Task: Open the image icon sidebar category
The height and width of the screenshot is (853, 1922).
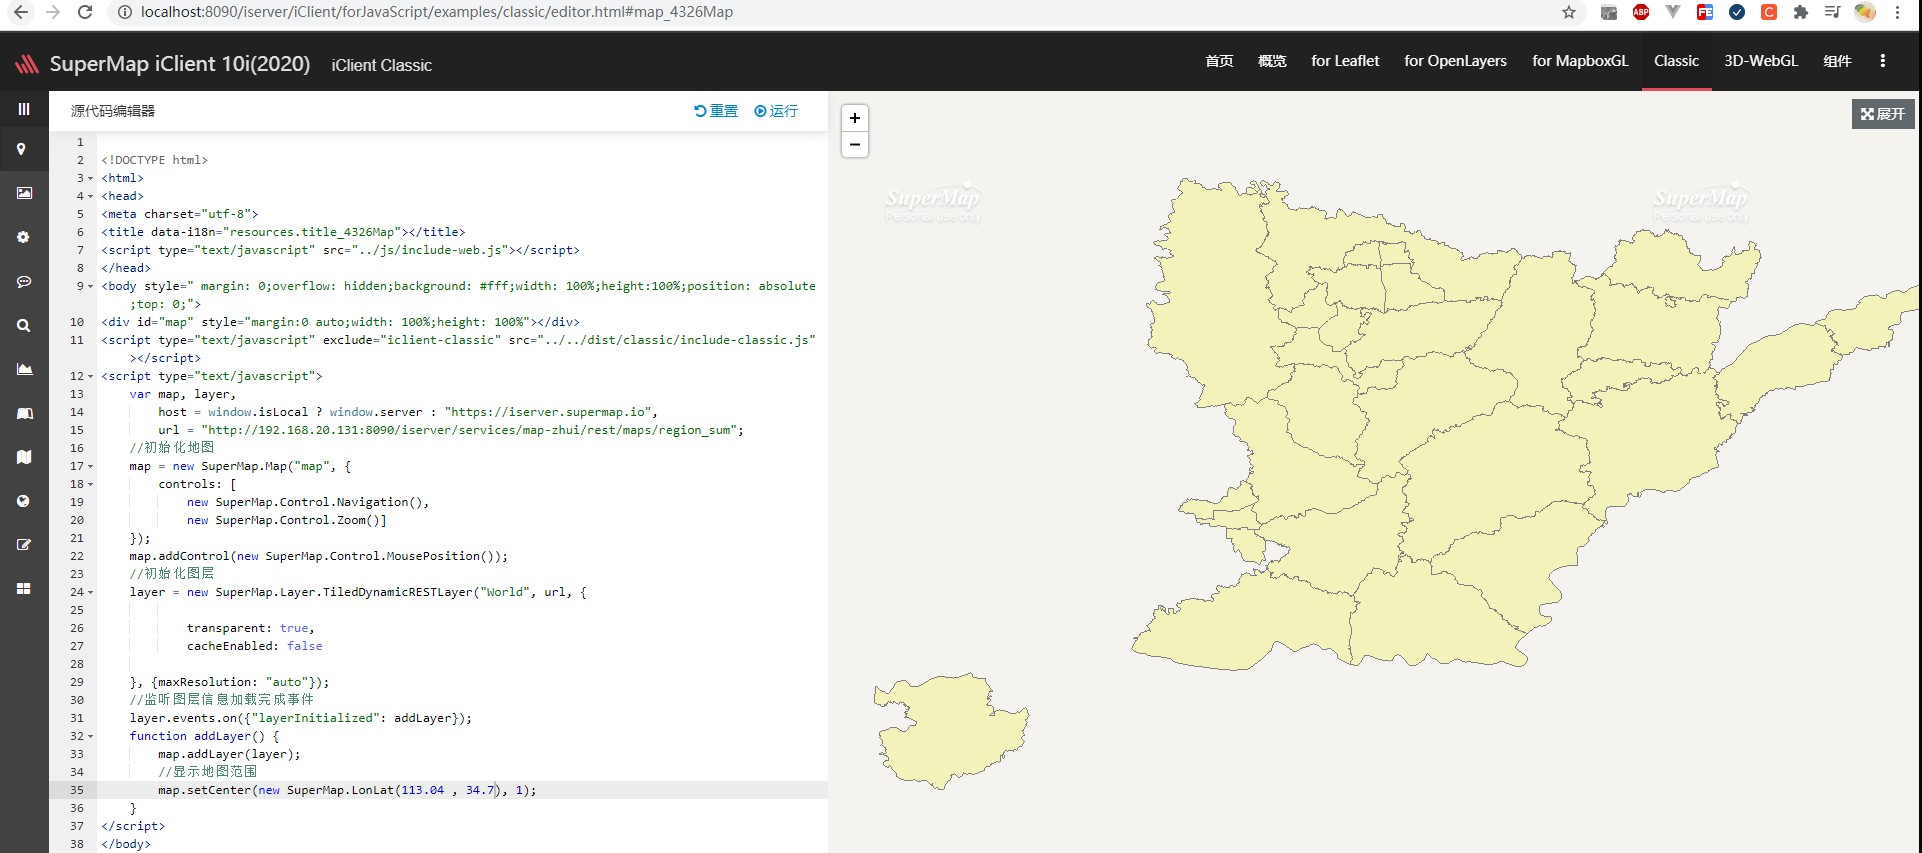Action: coord(24,193)
